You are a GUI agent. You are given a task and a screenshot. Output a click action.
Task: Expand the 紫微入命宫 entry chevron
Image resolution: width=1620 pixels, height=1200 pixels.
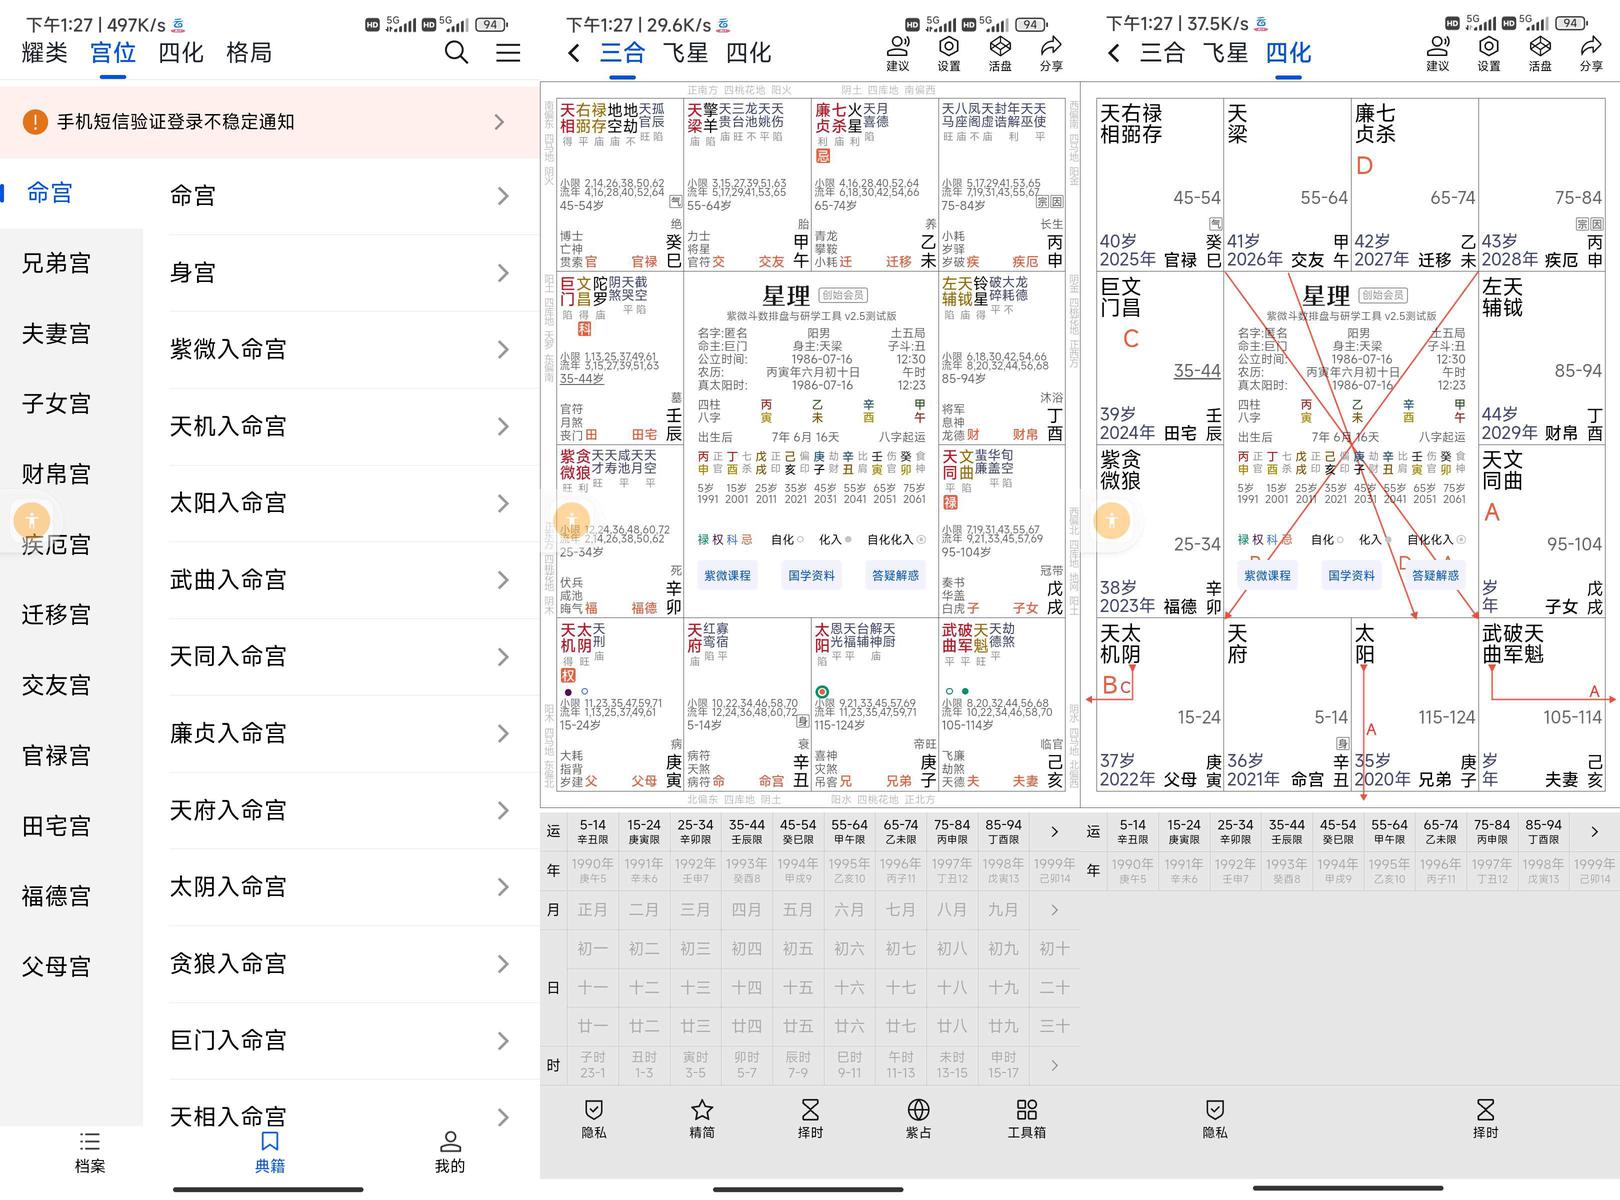(x=503, y=350)
